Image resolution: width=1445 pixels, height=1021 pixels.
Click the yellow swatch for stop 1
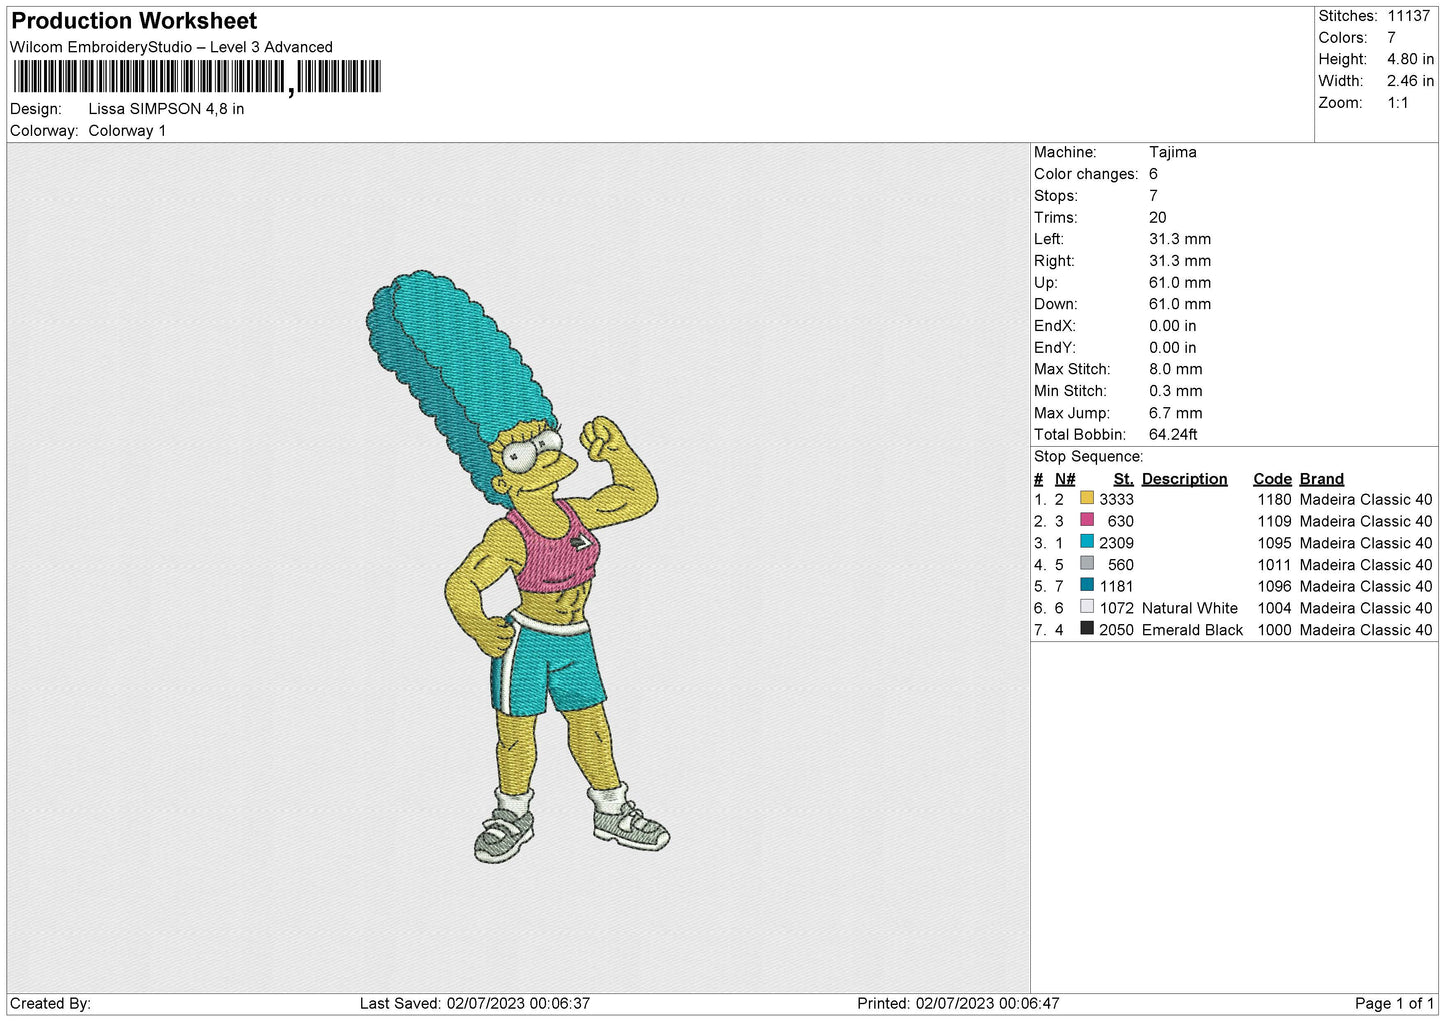click(1087, 498)
